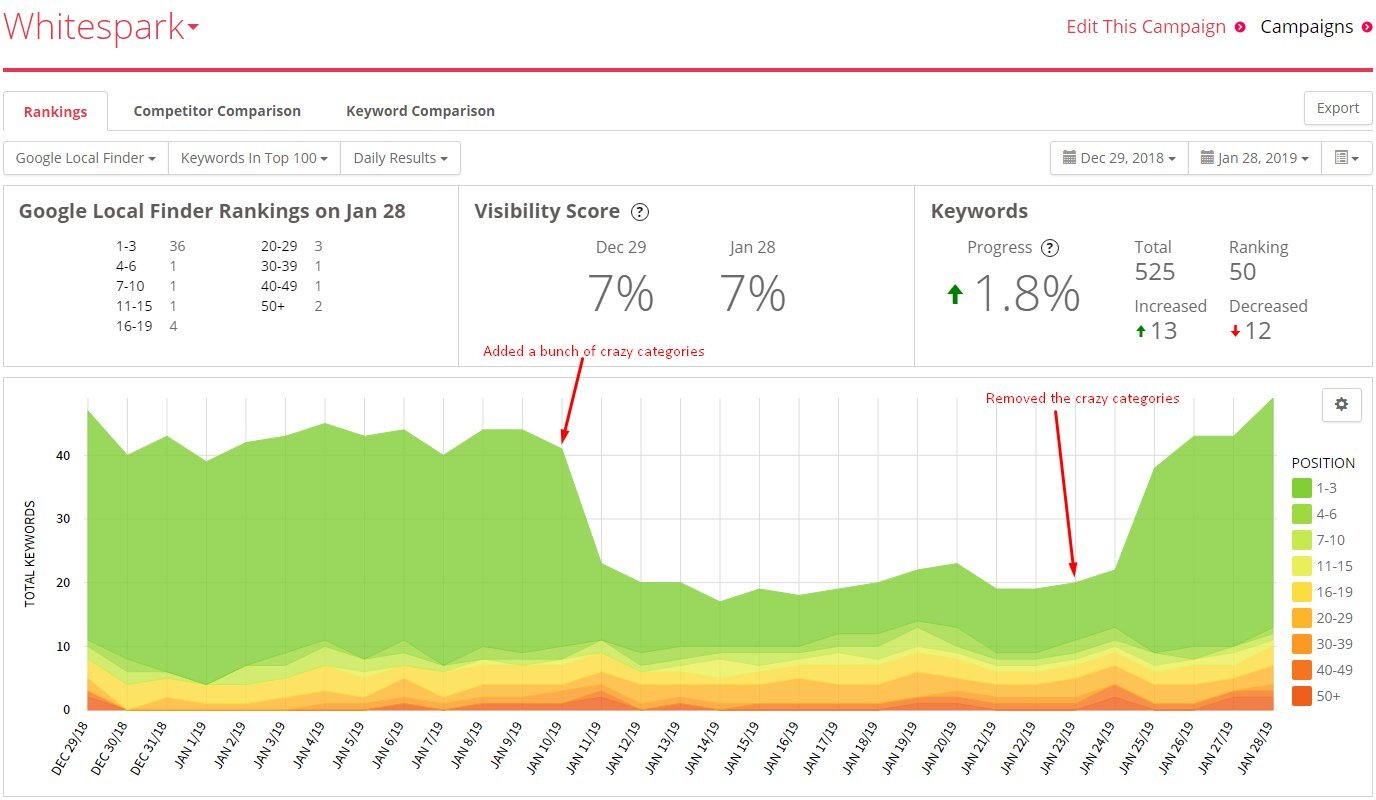This screenshot has height=800, width=1376.
Task: Switch to the Keyword Comparison tab
Action: 420,111
